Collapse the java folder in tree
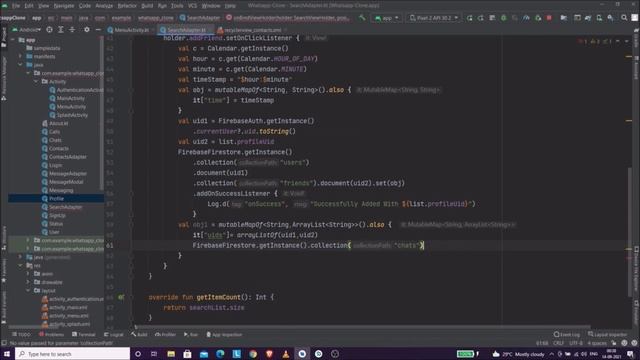Image resolution: width=640 pixels, height=360 pixels. [x=20, y=64]
